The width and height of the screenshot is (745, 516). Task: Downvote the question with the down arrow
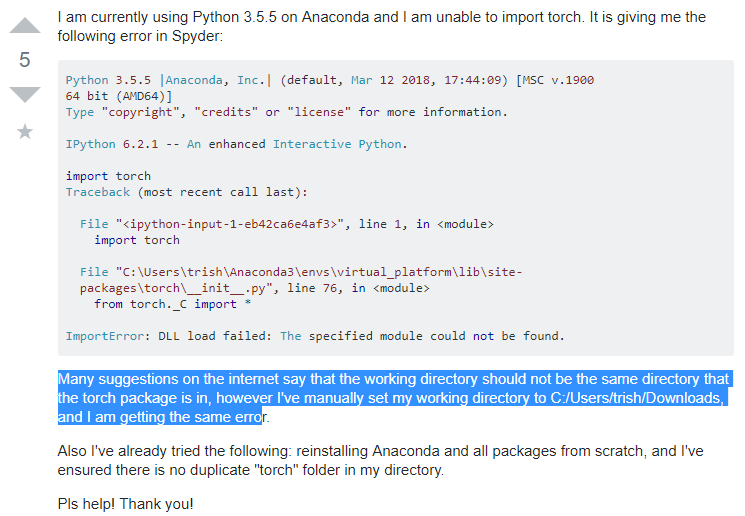pyautogui.click(x=25, y=94)
